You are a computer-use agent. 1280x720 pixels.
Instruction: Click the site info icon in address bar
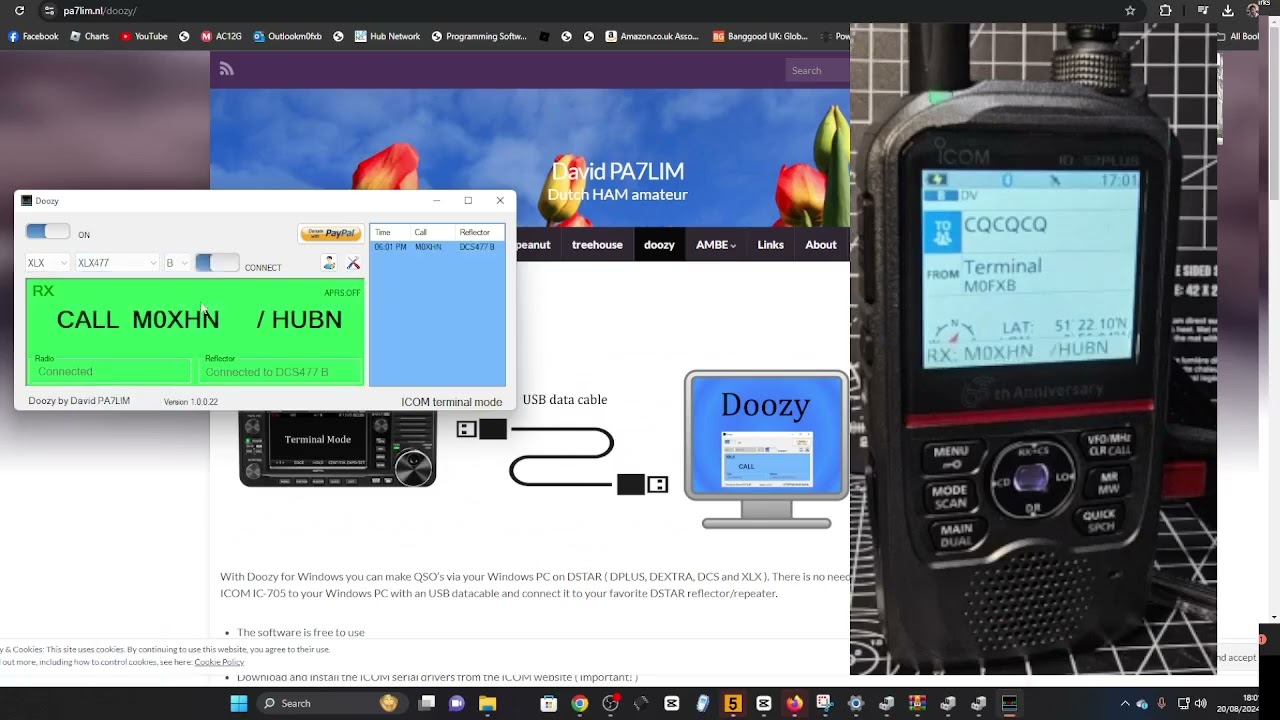click(49, 10)
